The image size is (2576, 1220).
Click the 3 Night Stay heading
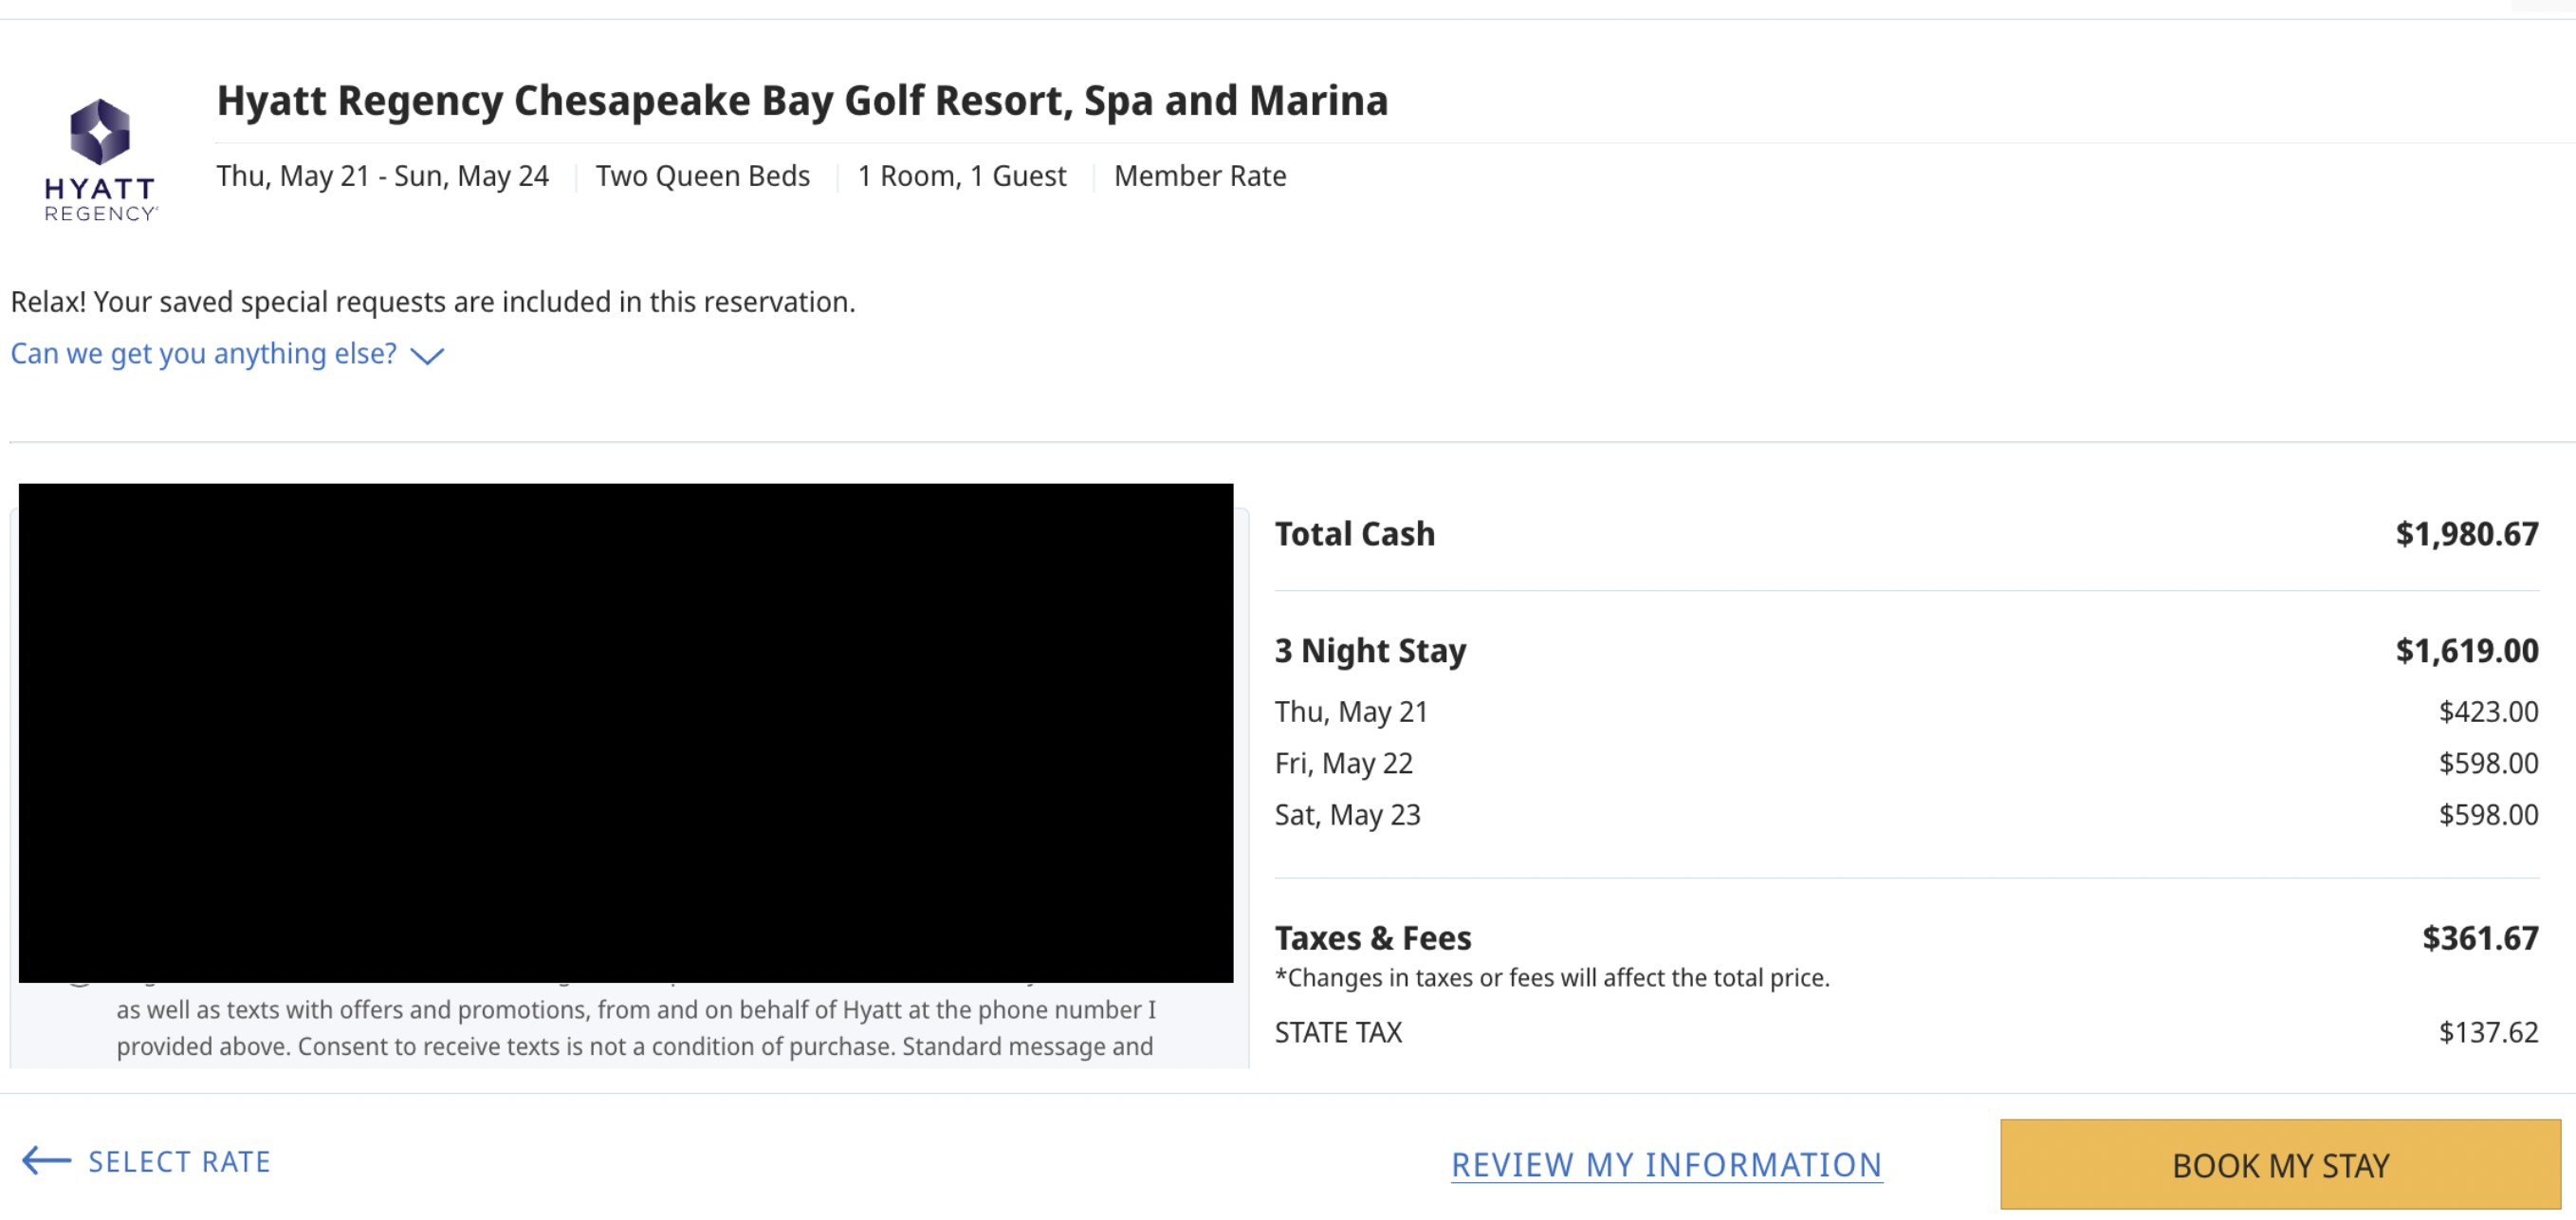tap(1370, 651)
